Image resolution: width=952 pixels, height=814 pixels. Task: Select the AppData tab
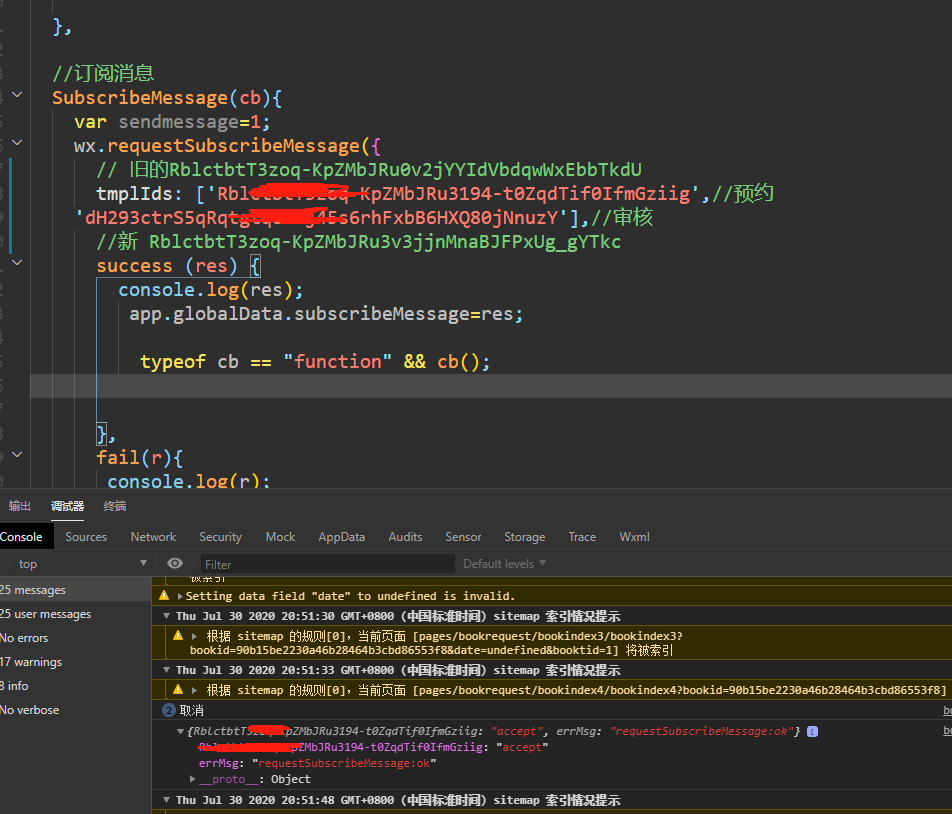[341, 537]
